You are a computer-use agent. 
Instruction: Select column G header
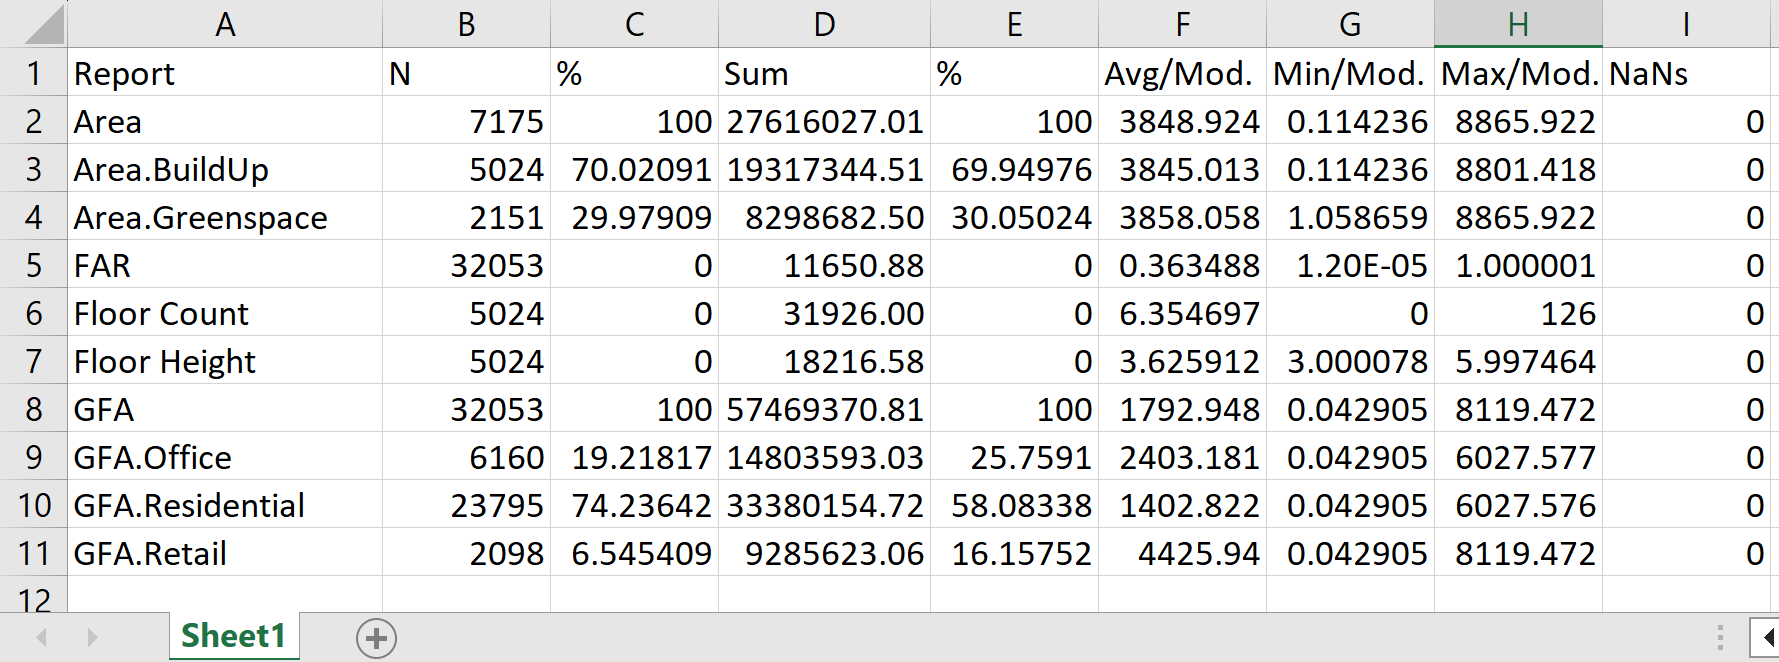(1350, 24)
